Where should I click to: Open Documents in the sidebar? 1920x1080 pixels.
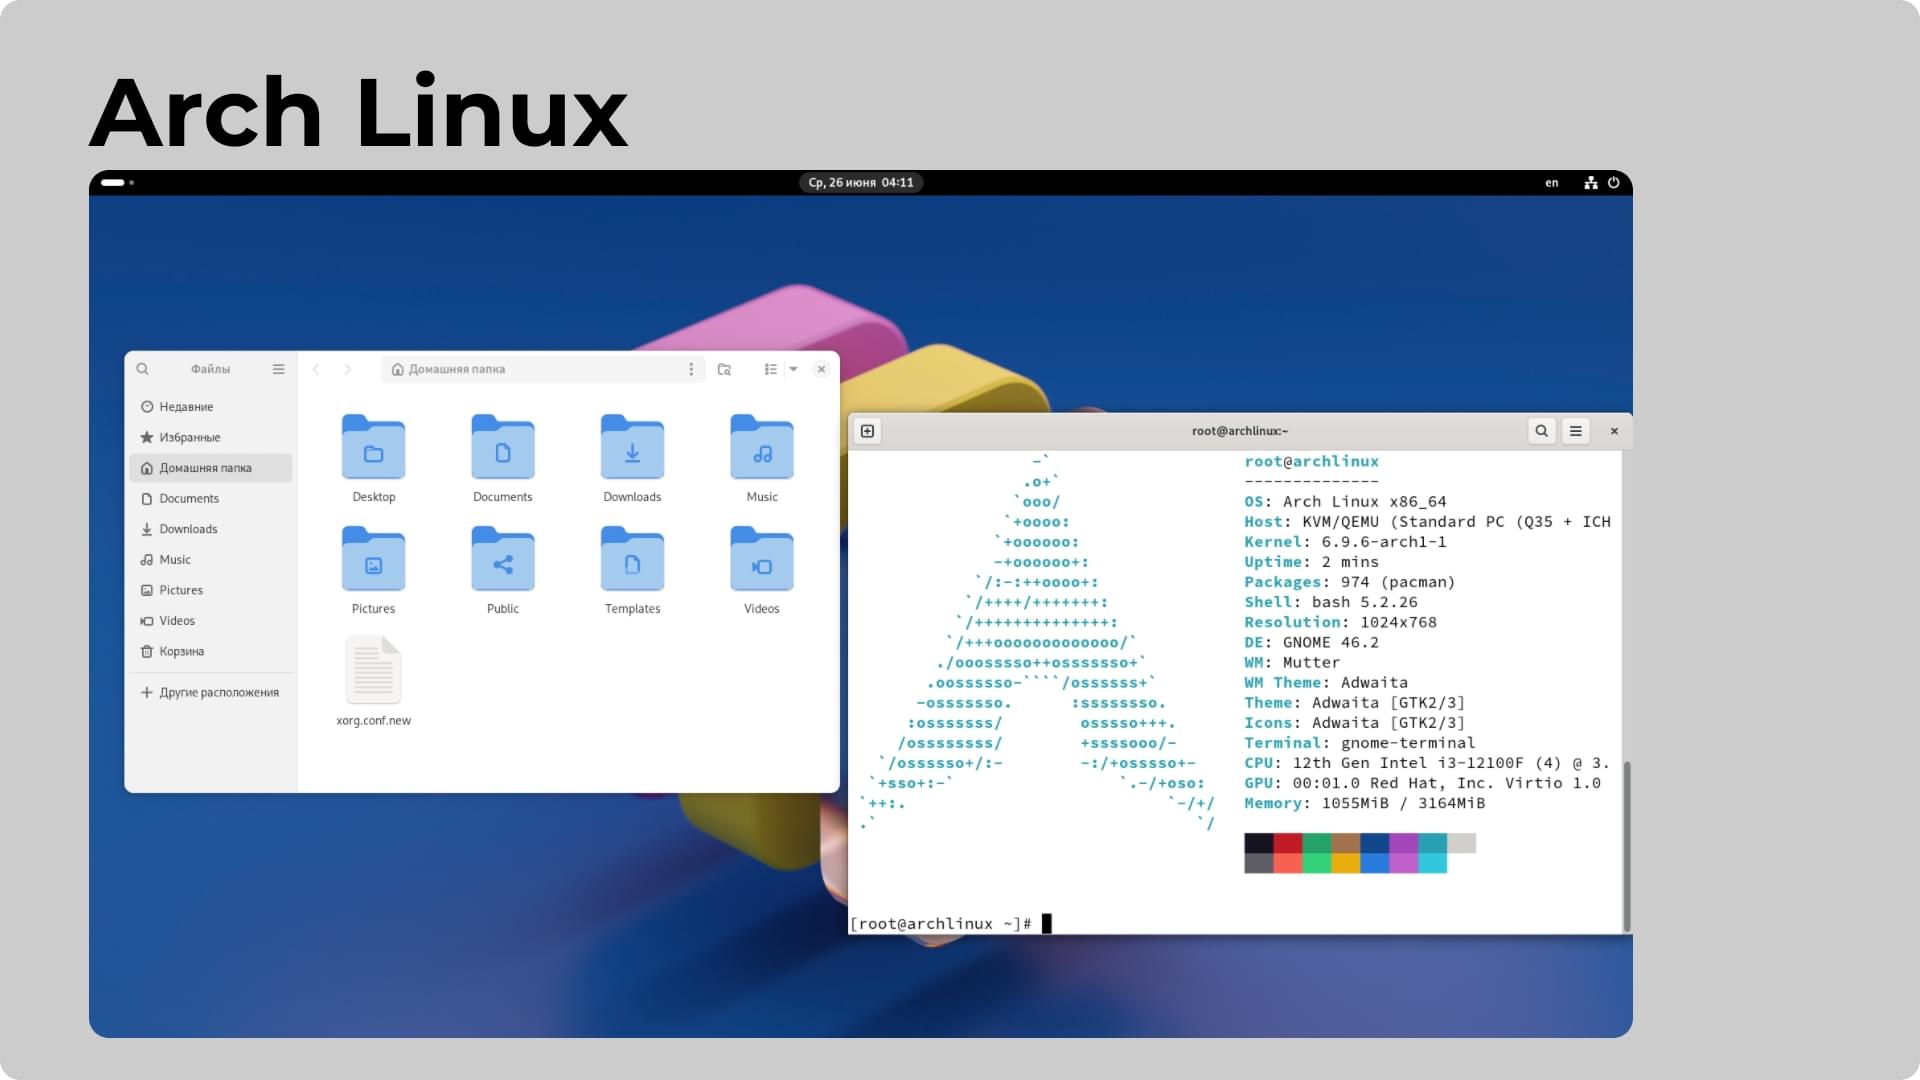coord(210,498)
